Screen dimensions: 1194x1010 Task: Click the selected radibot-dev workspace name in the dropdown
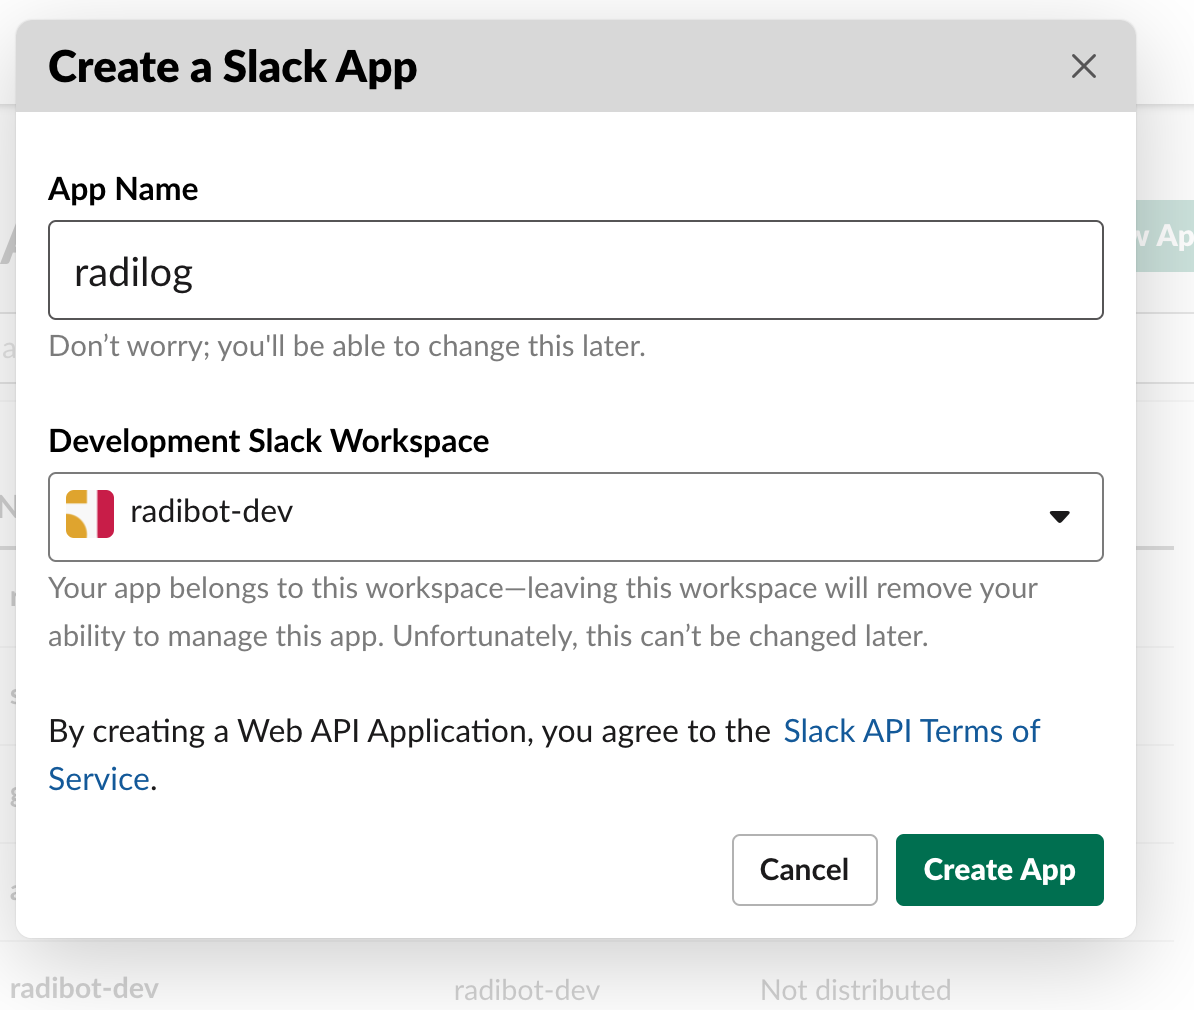[x=212, y=512]
